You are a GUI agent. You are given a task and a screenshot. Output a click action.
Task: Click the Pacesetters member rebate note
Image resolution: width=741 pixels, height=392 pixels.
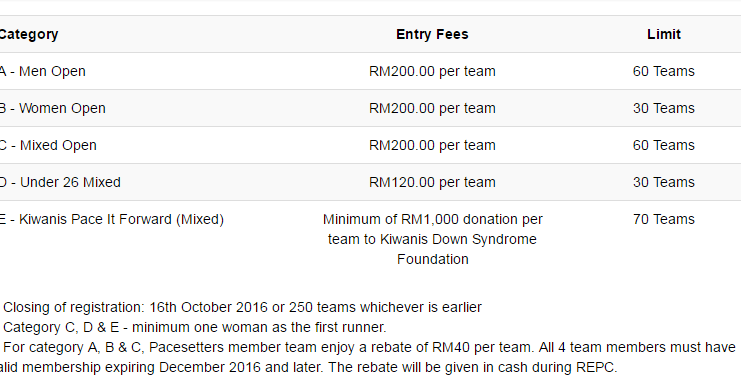(x=368, y=357)
